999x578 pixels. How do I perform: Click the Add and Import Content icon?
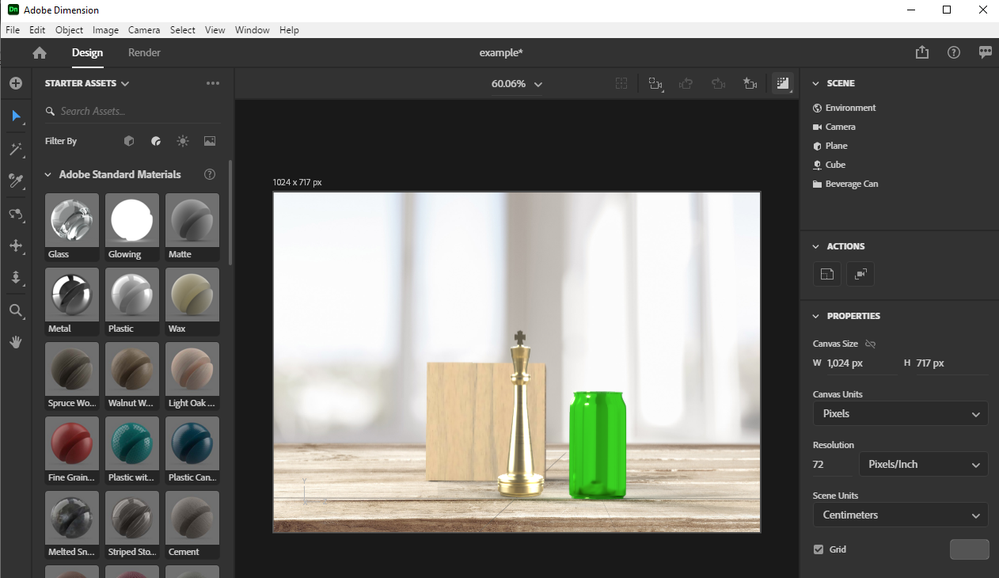[x=16, y=83]
